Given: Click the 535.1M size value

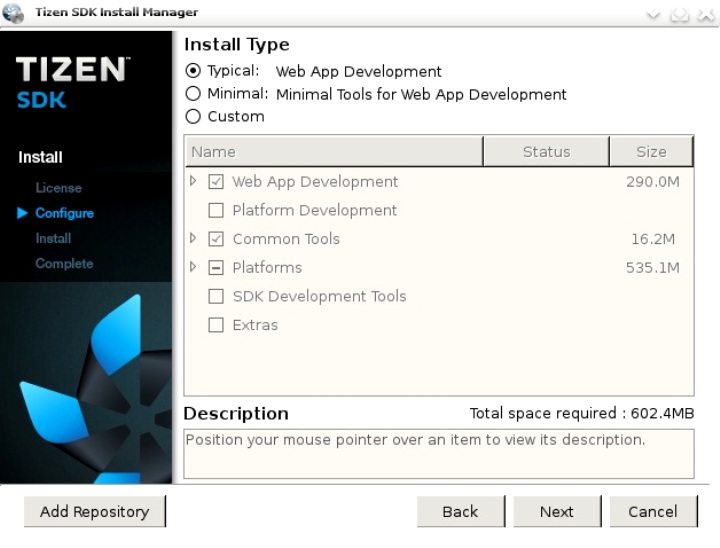Looking at the screenshot, I should click(x=652, y=267).
